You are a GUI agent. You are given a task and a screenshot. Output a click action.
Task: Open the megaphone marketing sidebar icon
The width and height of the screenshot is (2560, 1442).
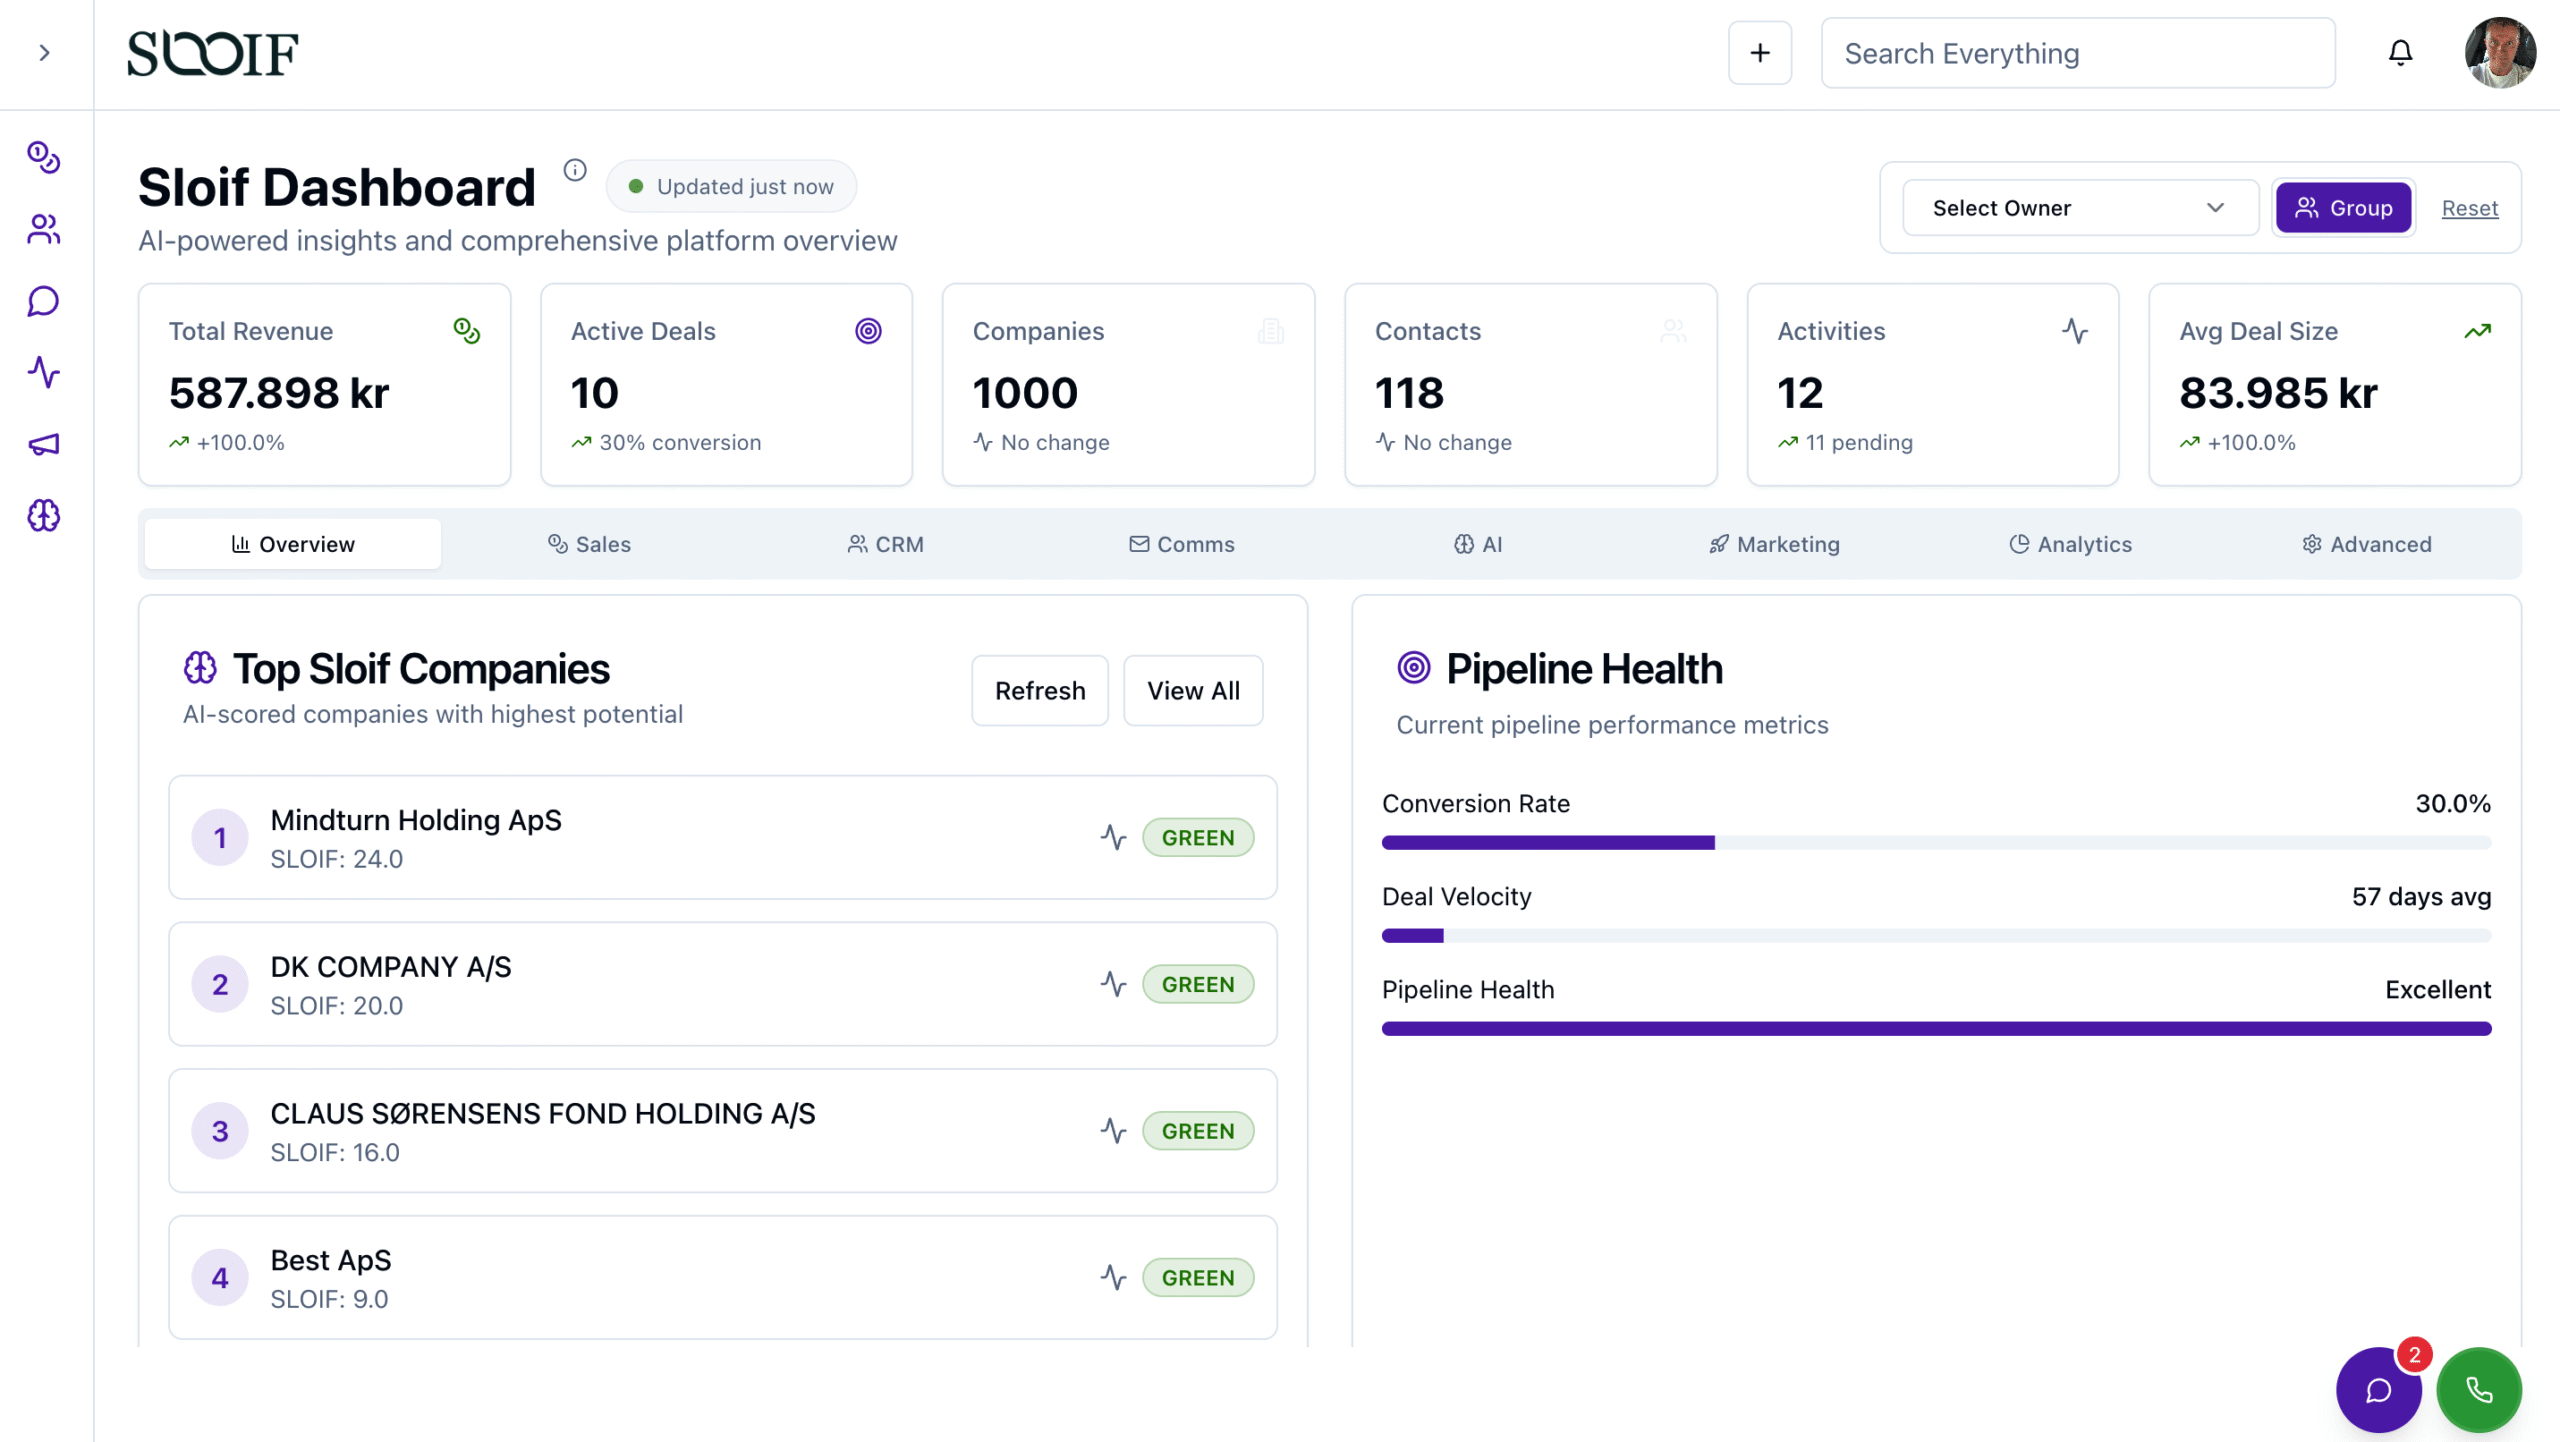pyautogui.click(x=44, y=444)
